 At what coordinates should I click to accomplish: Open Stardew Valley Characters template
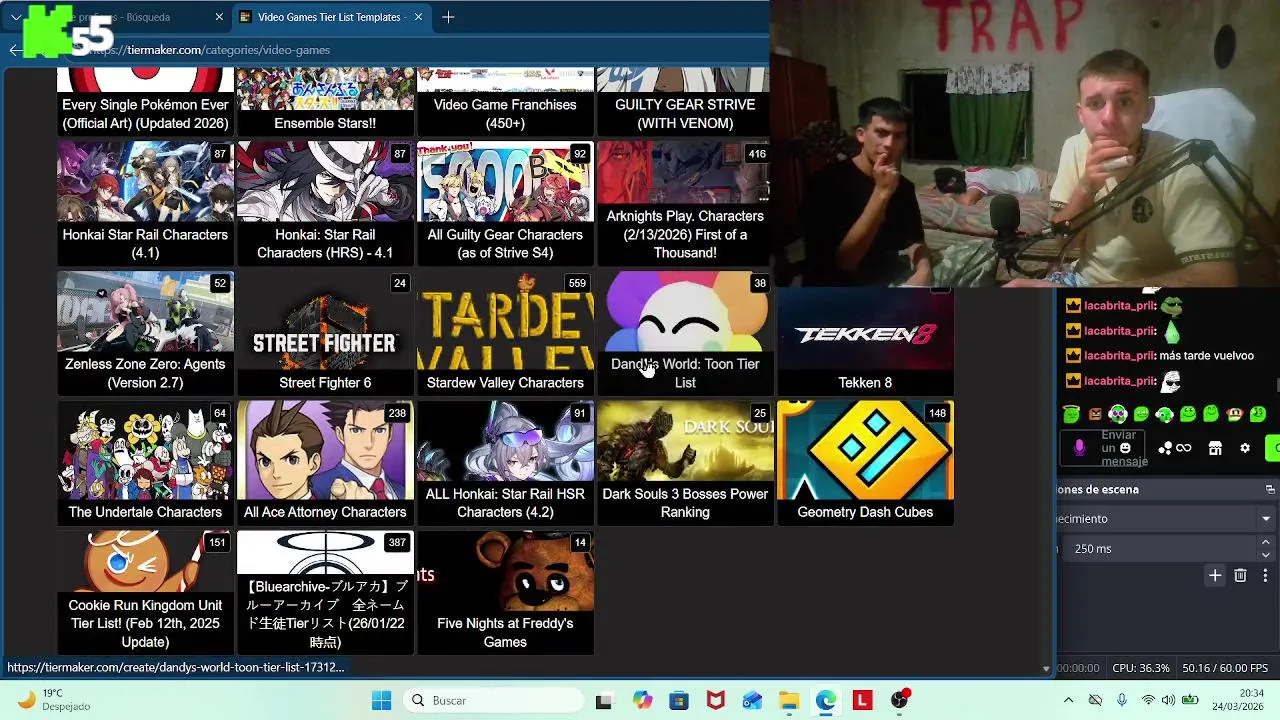click(x=505, y=333)
